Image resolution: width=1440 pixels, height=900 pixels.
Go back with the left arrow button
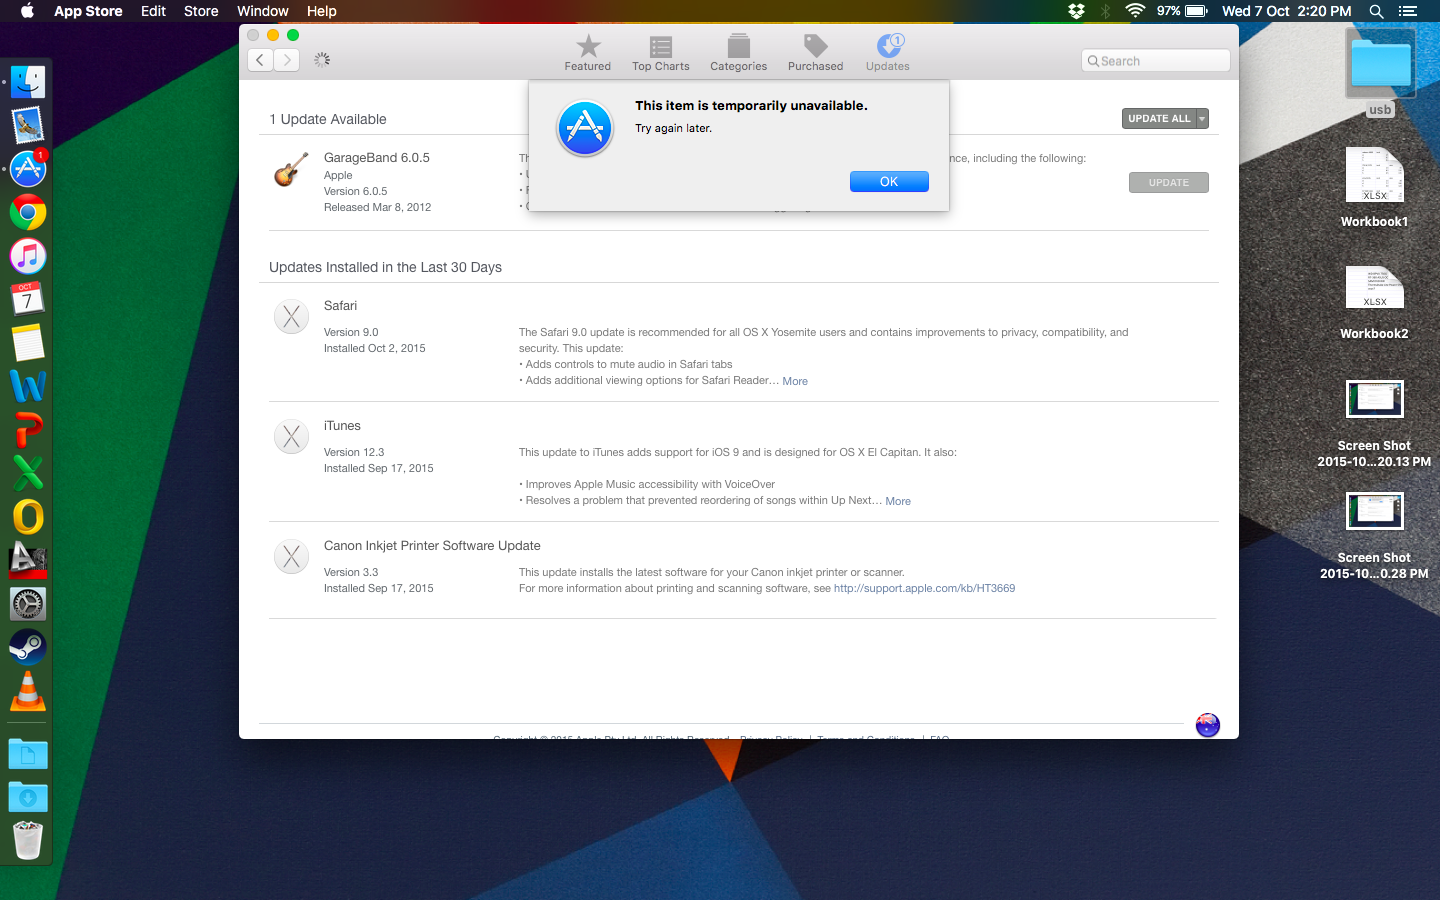(260, 60)
